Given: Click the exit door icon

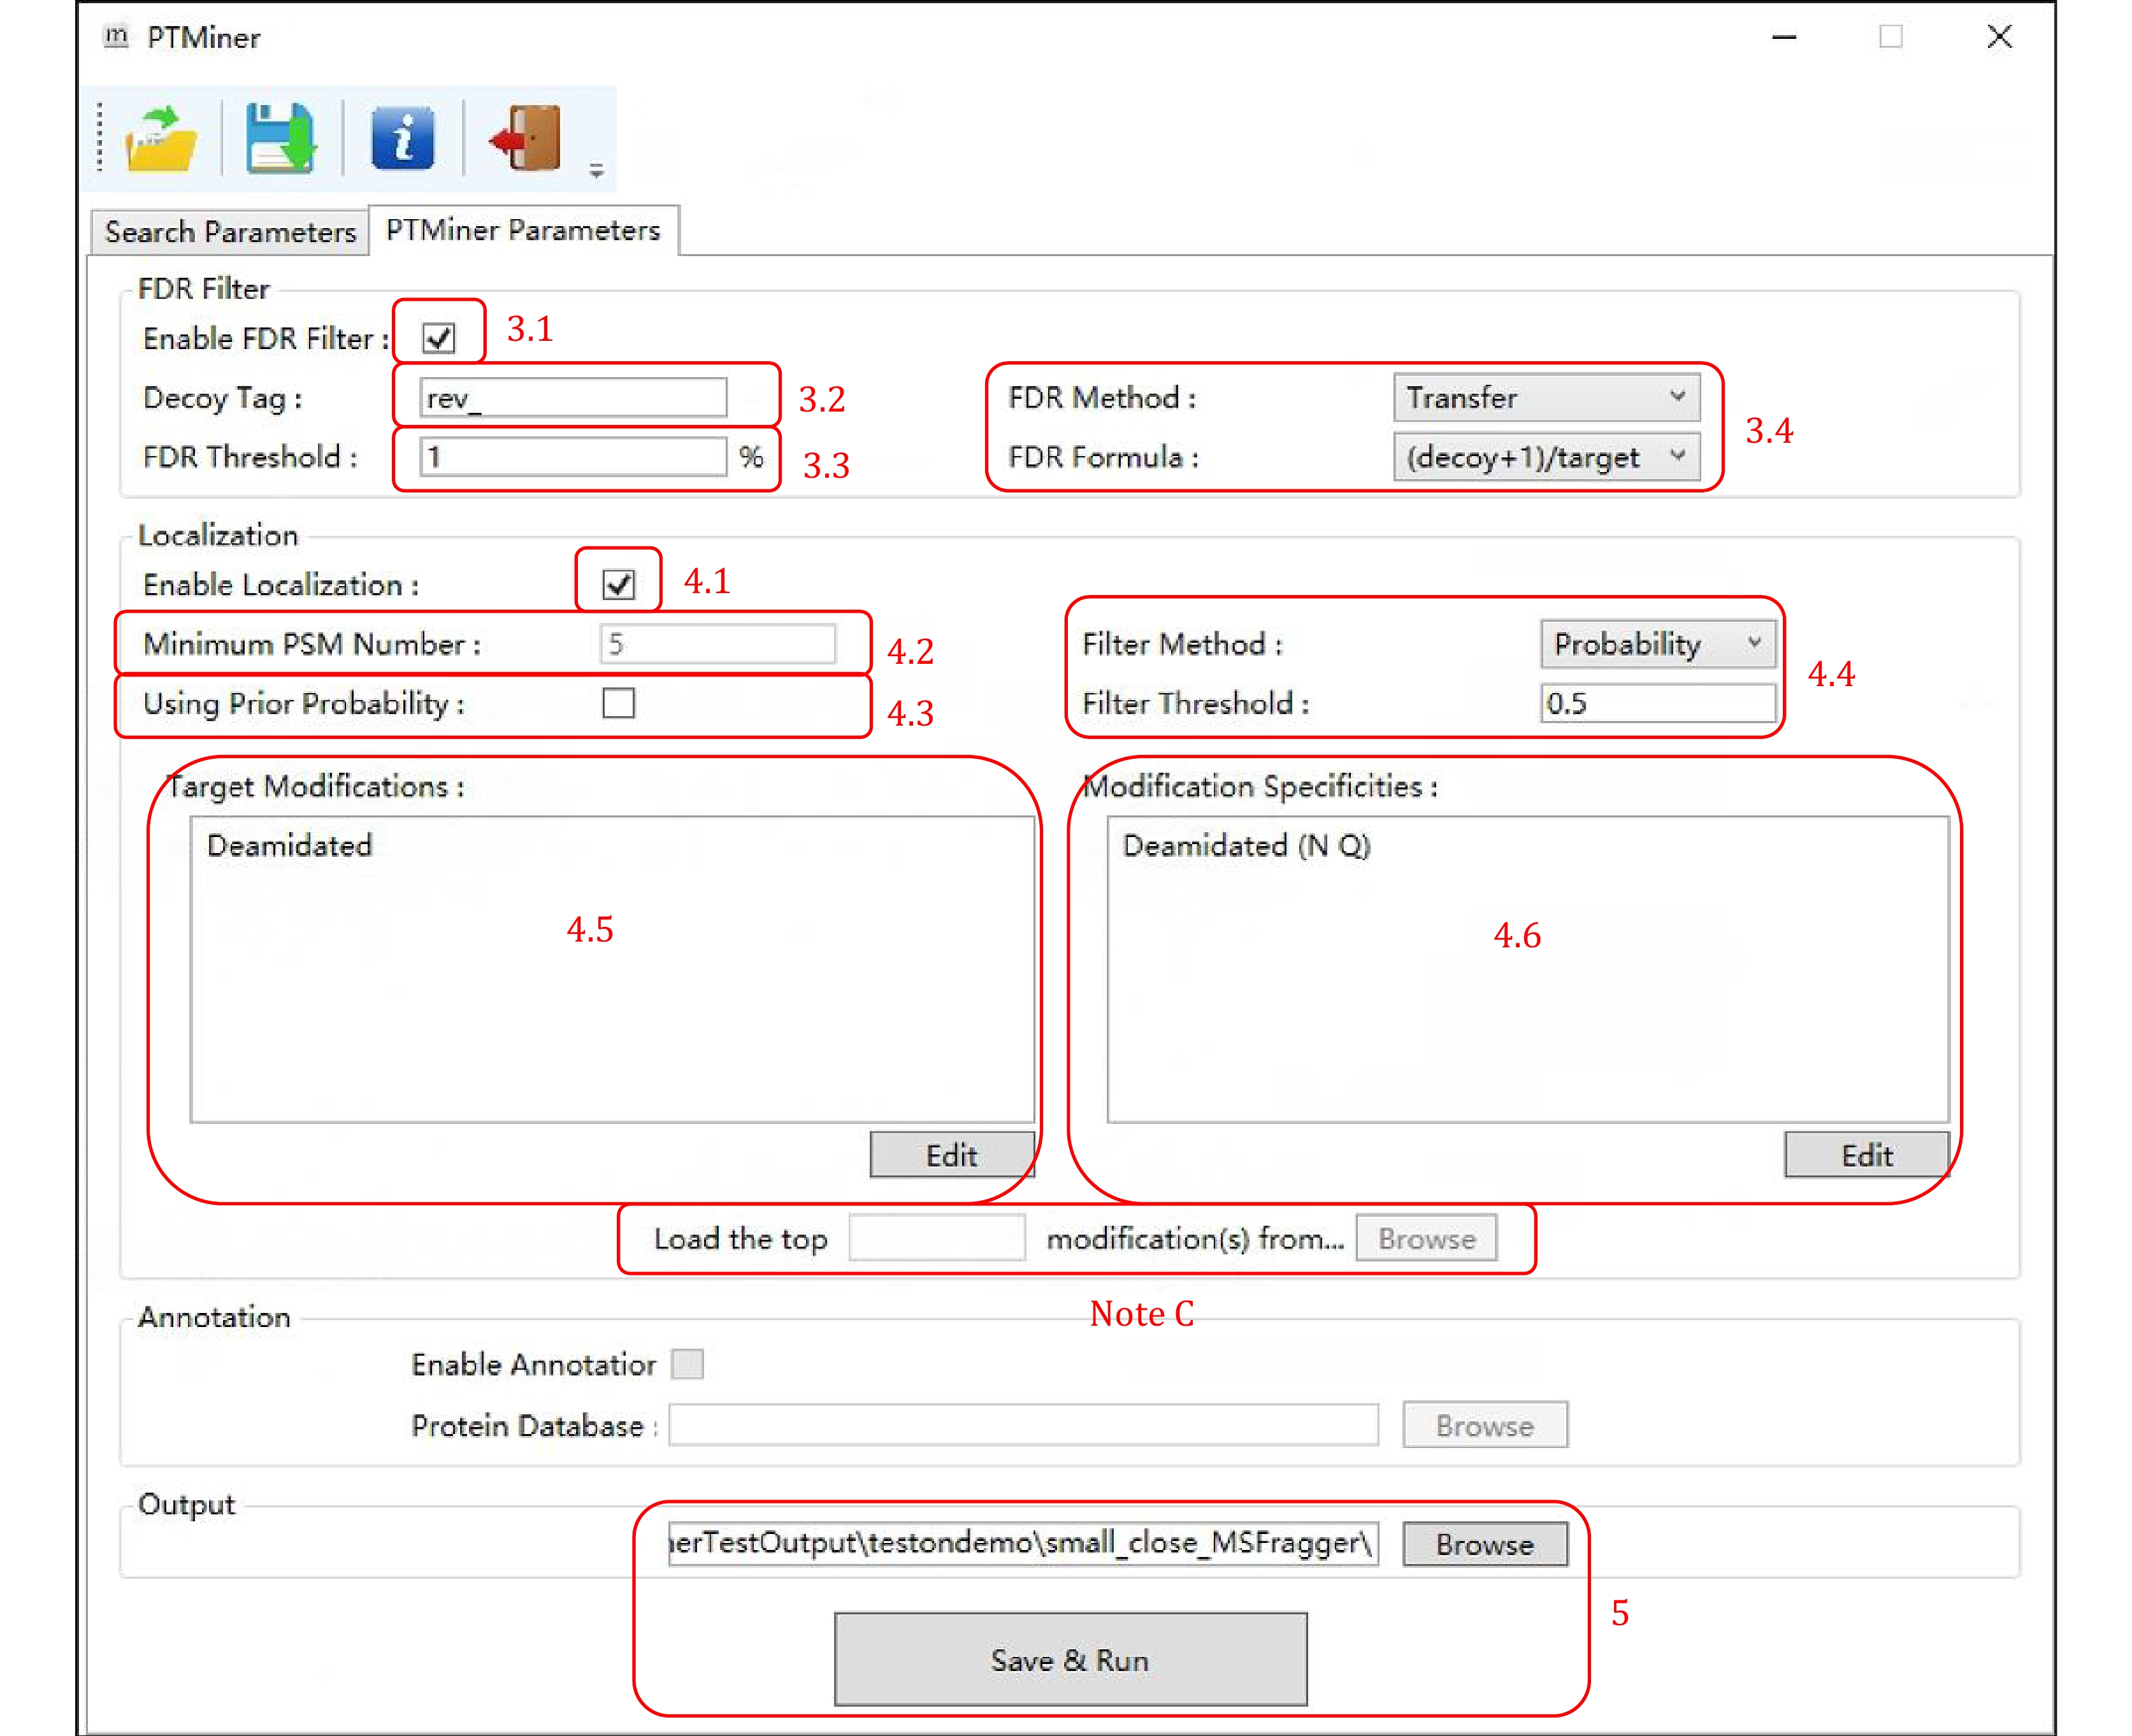Looking at the screenshot, I should pos(526,138).
